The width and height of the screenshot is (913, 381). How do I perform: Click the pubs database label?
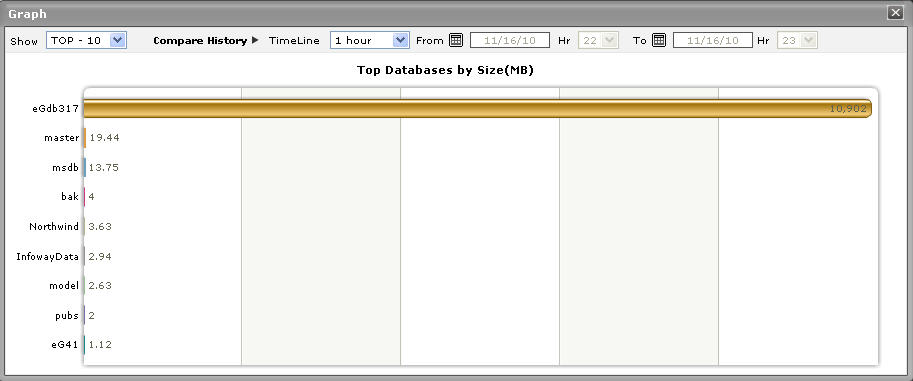click(x=67, y=315)
